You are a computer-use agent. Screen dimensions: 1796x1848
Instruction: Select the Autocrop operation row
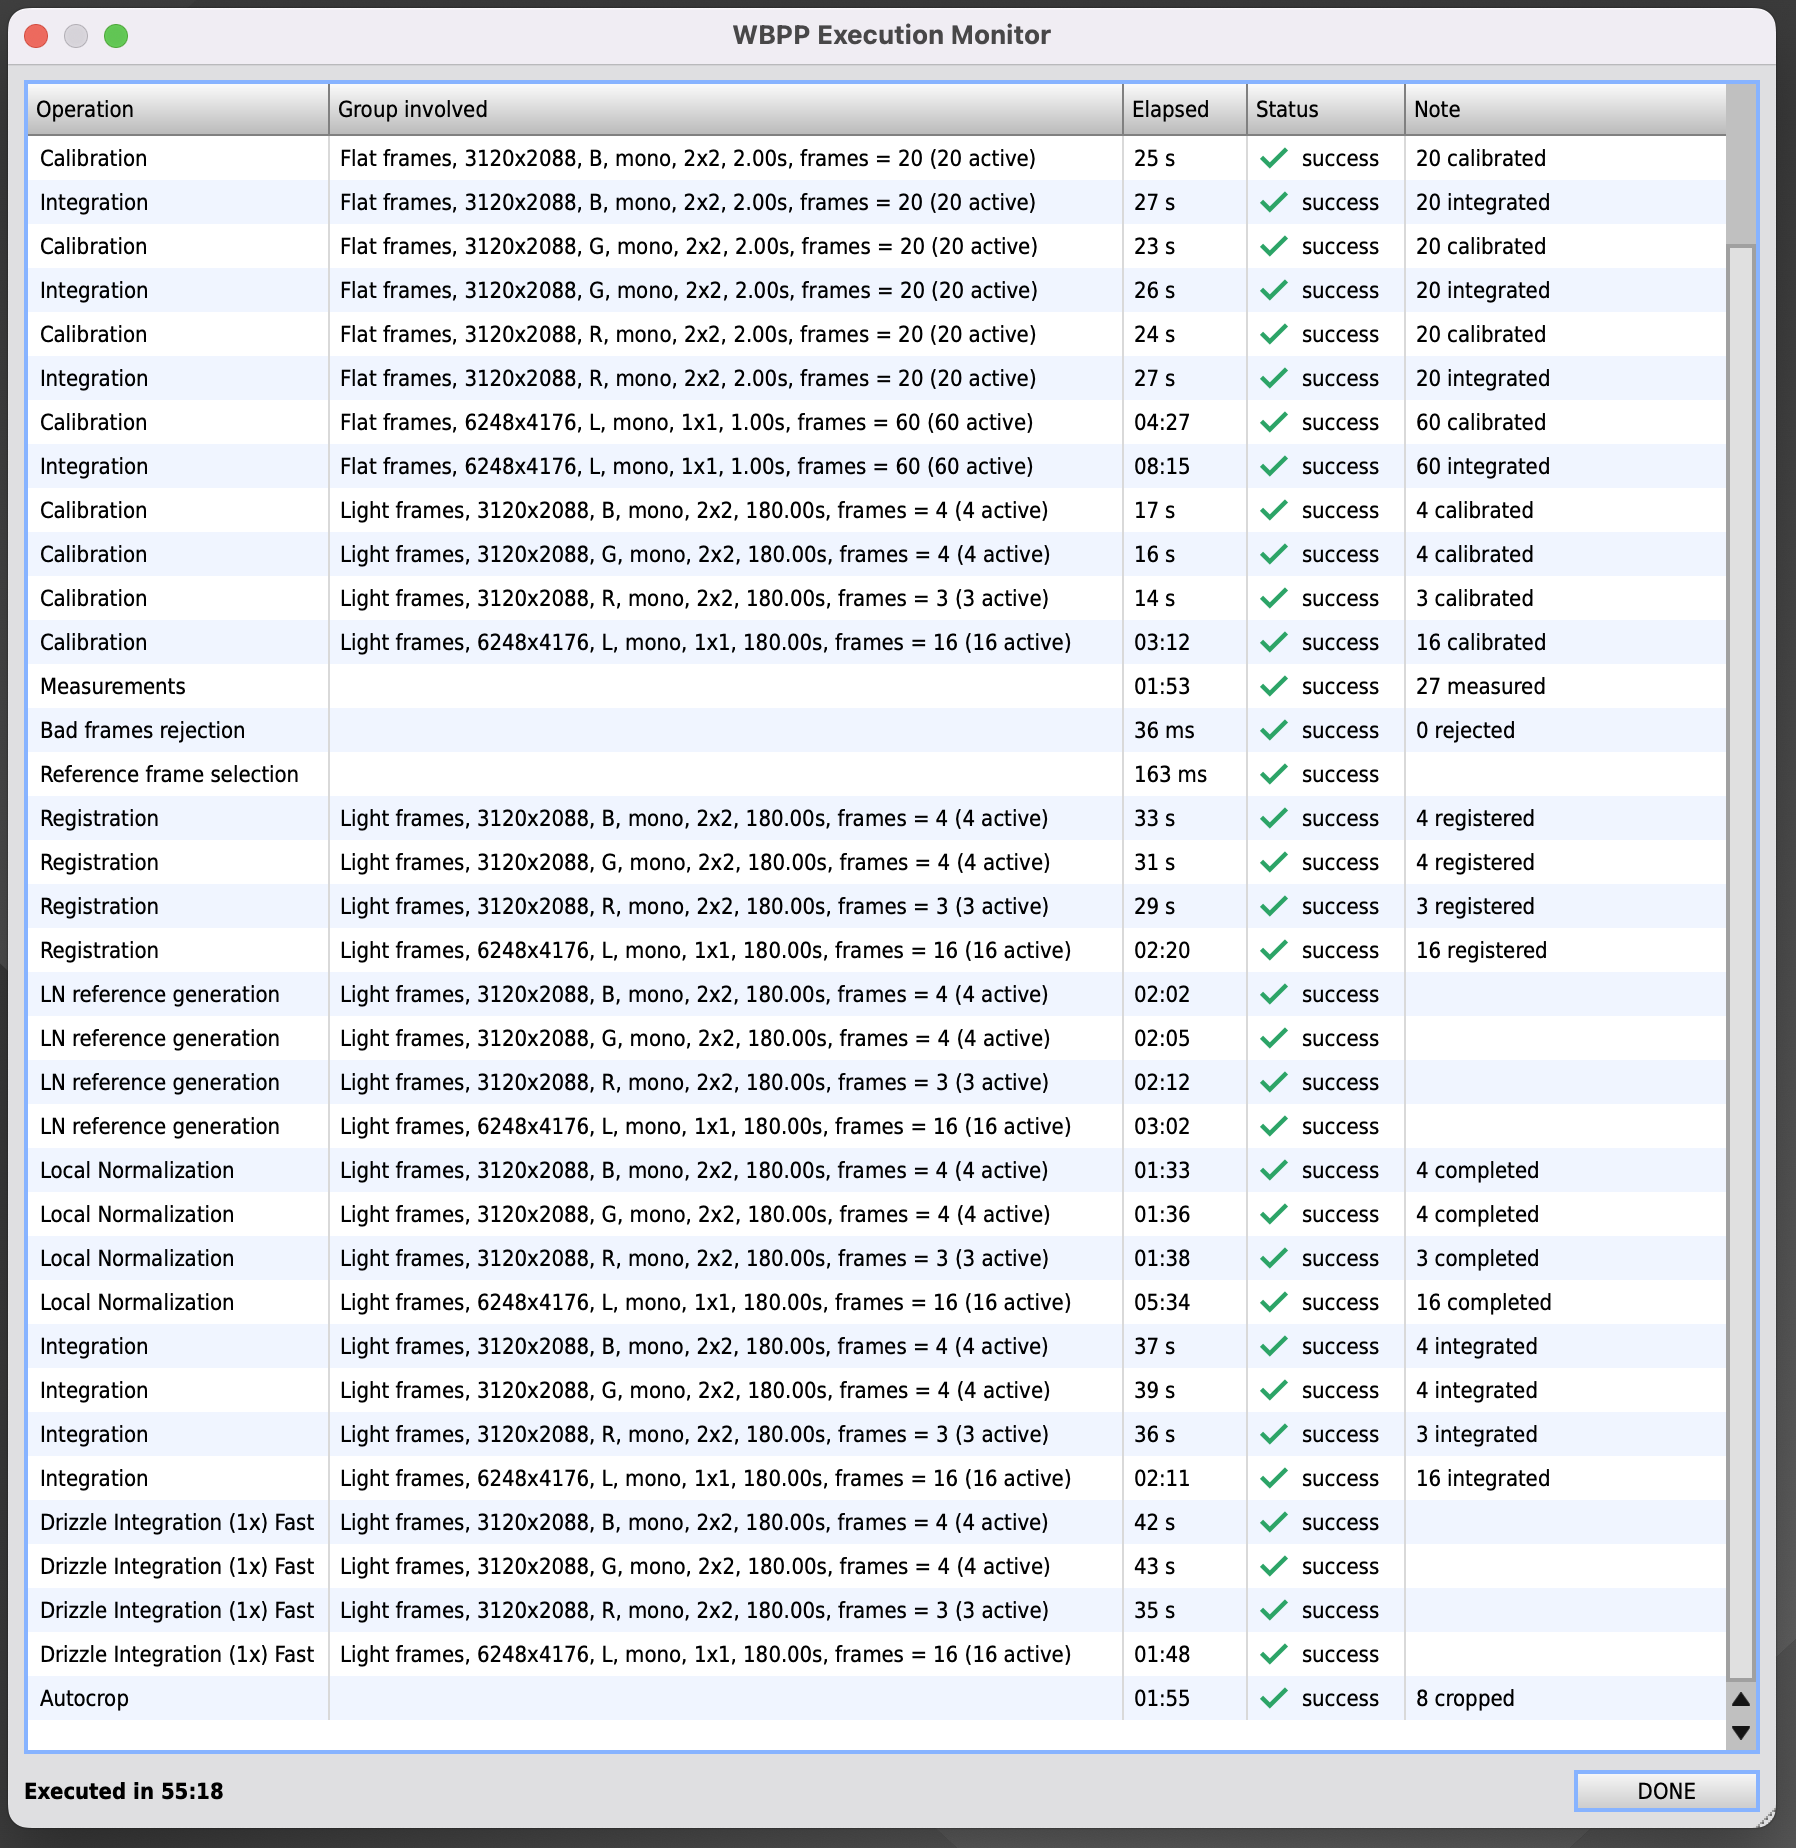pos(84,1698)
